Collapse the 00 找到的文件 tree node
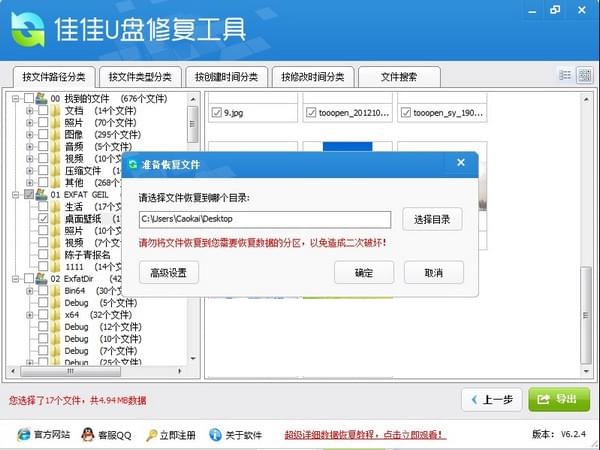 [15, 99]
